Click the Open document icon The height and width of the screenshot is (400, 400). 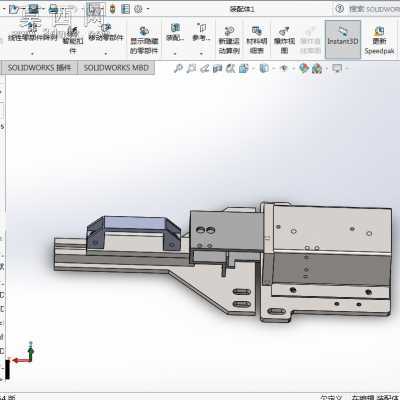coord(13,9)
